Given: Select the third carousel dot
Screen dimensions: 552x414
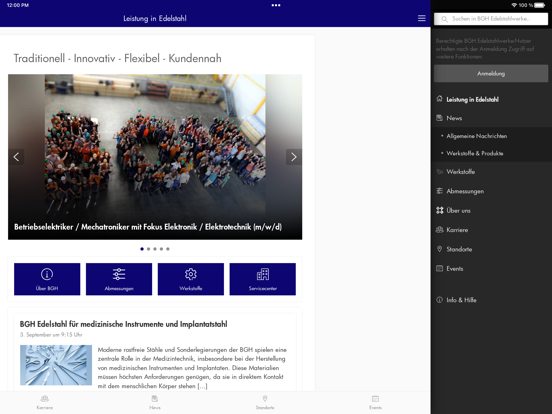Looking at the screenshot, I should (155, 249).
